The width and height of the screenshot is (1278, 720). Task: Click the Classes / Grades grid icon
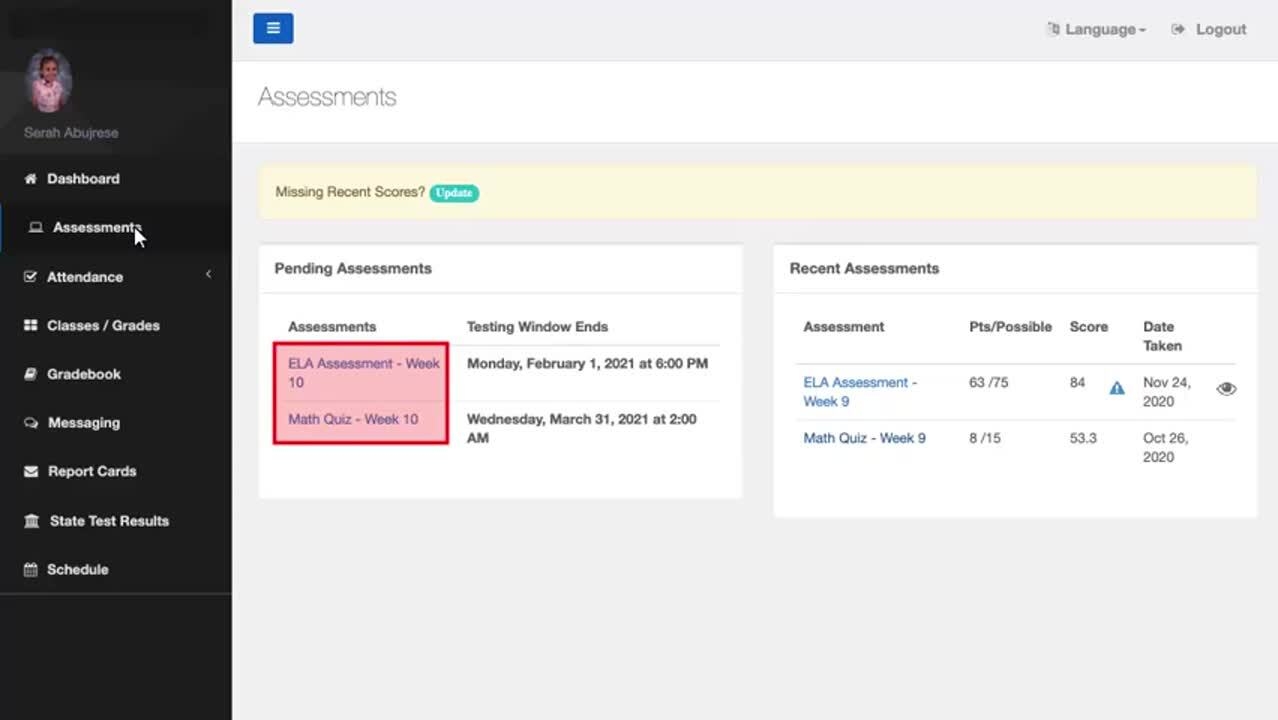coord(30,326)
